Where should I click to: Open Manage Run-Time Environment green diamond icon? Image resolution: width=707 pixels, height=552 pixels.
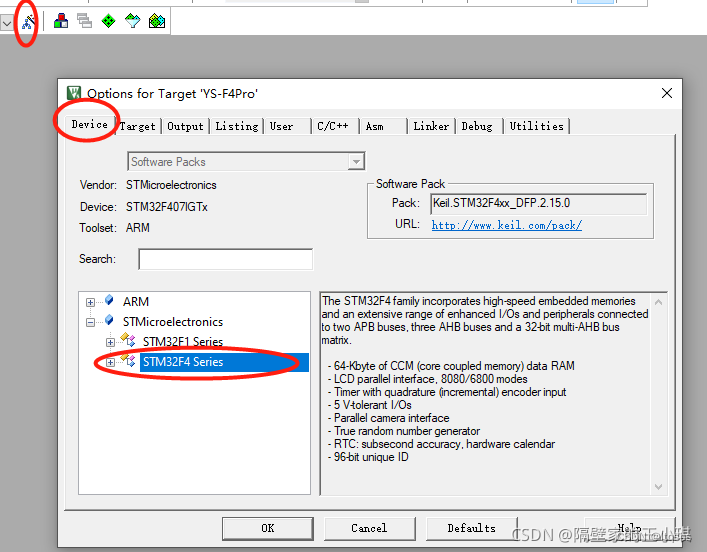coord(108,21)
